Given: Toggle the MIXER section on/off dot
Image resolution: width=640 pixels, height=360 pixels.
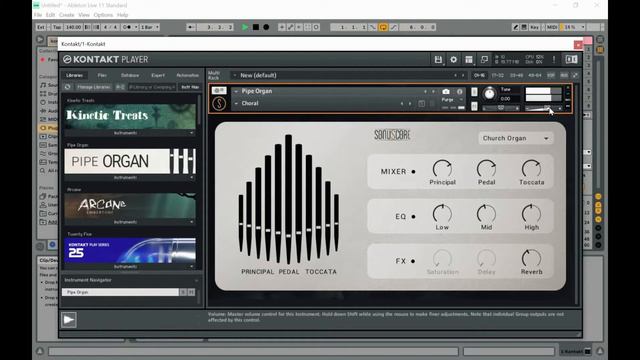Looking at the screenshot, I should [x=413, y=172].
